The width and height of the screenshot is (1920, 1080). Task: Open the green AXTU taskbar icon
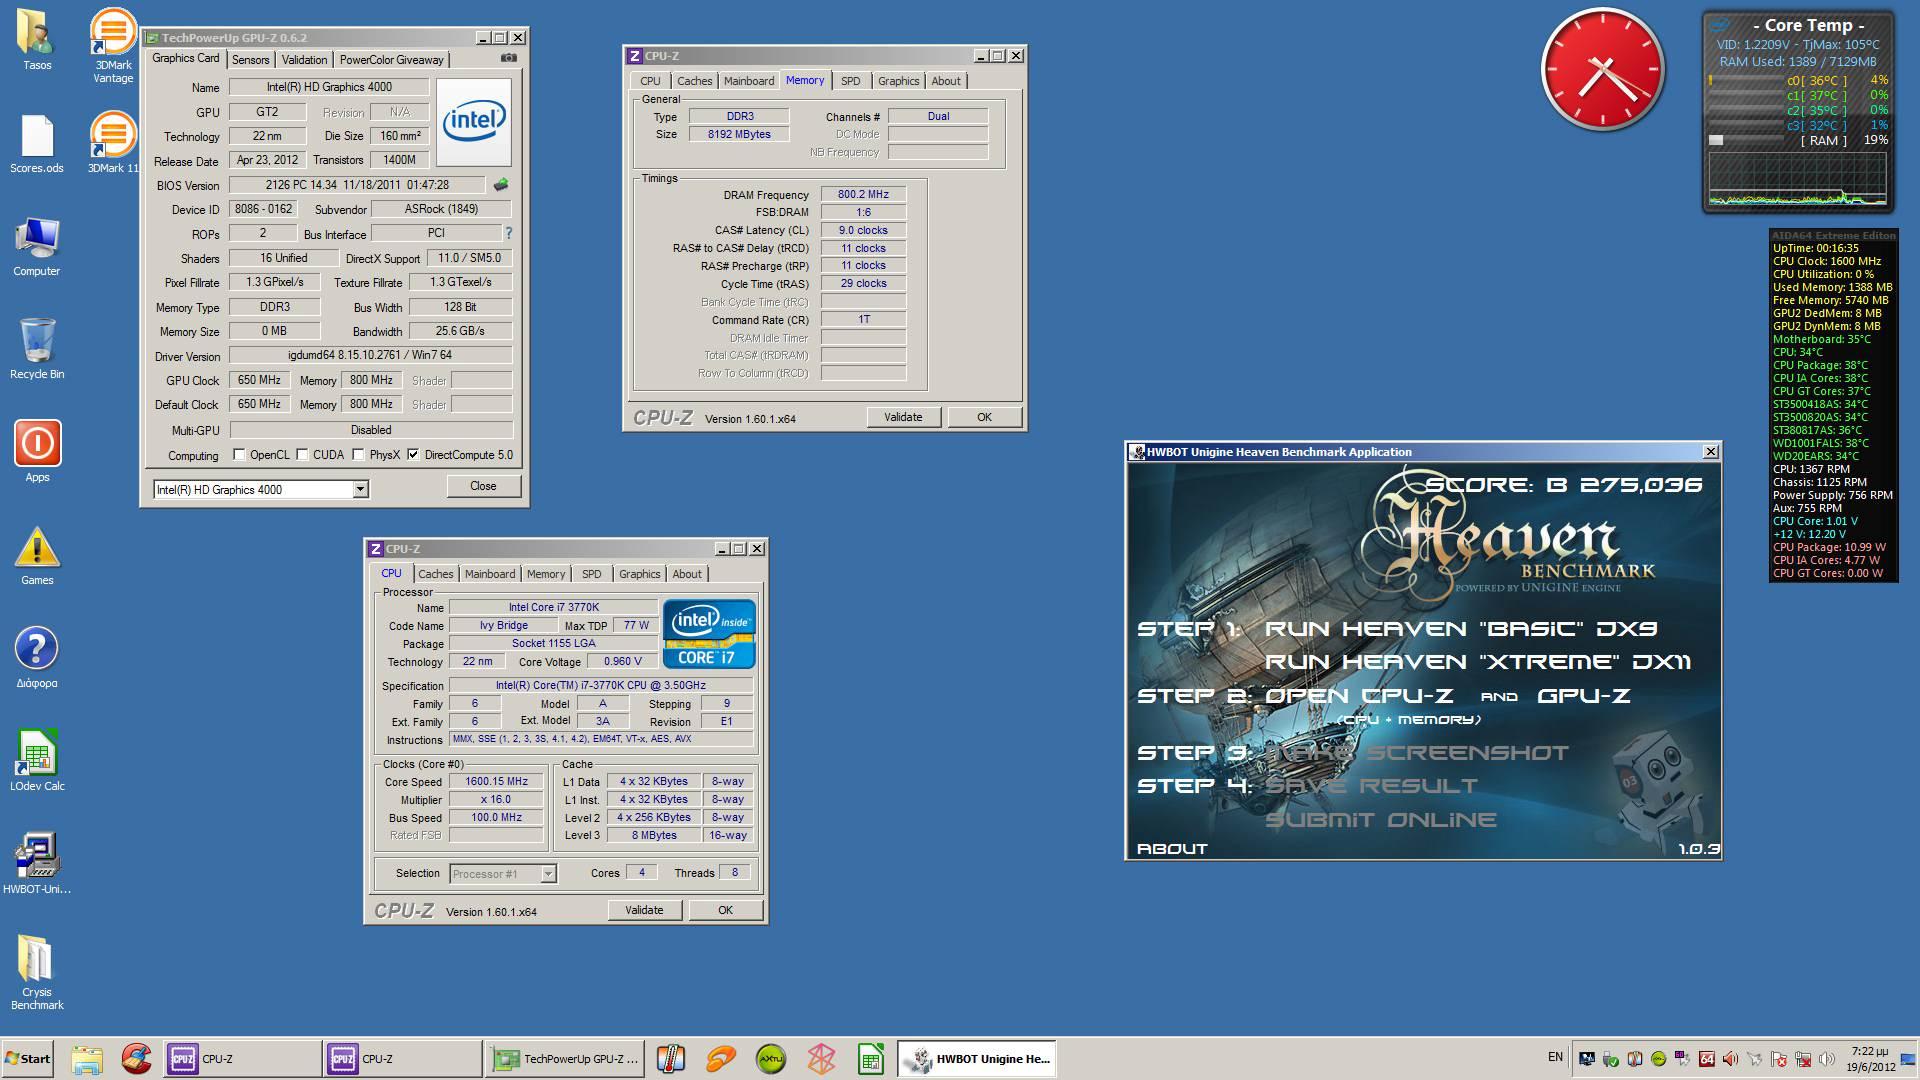[x=771, y=1059]
